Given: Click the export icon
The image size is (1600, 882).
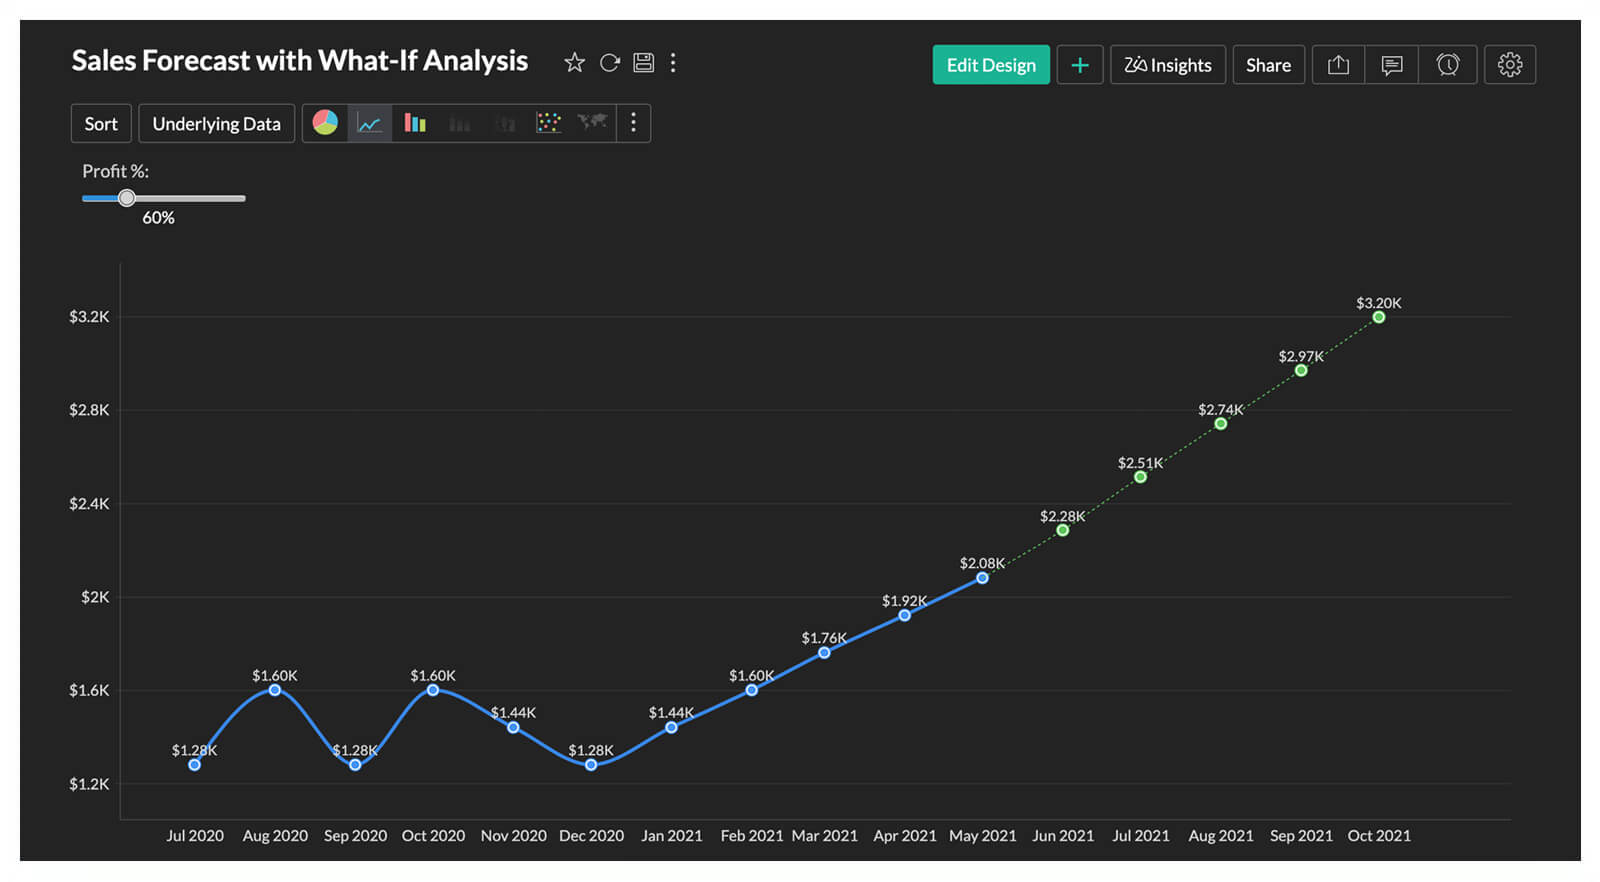Looking at the screenshot, I should point(1338,65).
